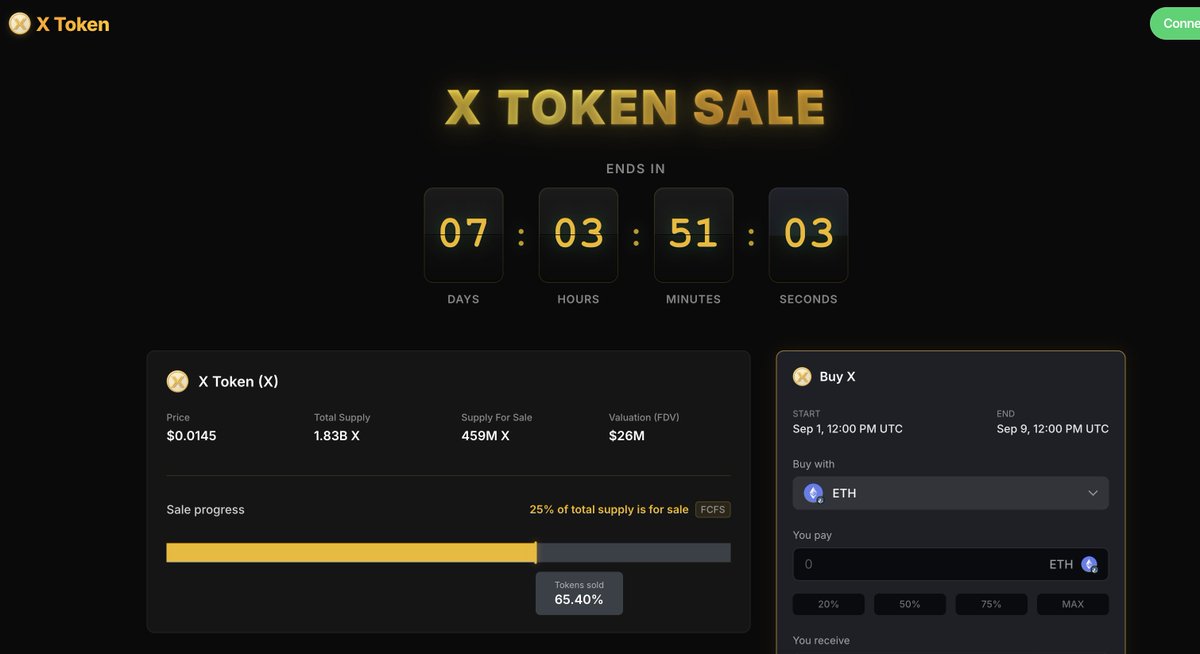This screenshot has height=654, width=1200.
Task: Expand currency list via chevron arrow
Action: coord(1093,493)
